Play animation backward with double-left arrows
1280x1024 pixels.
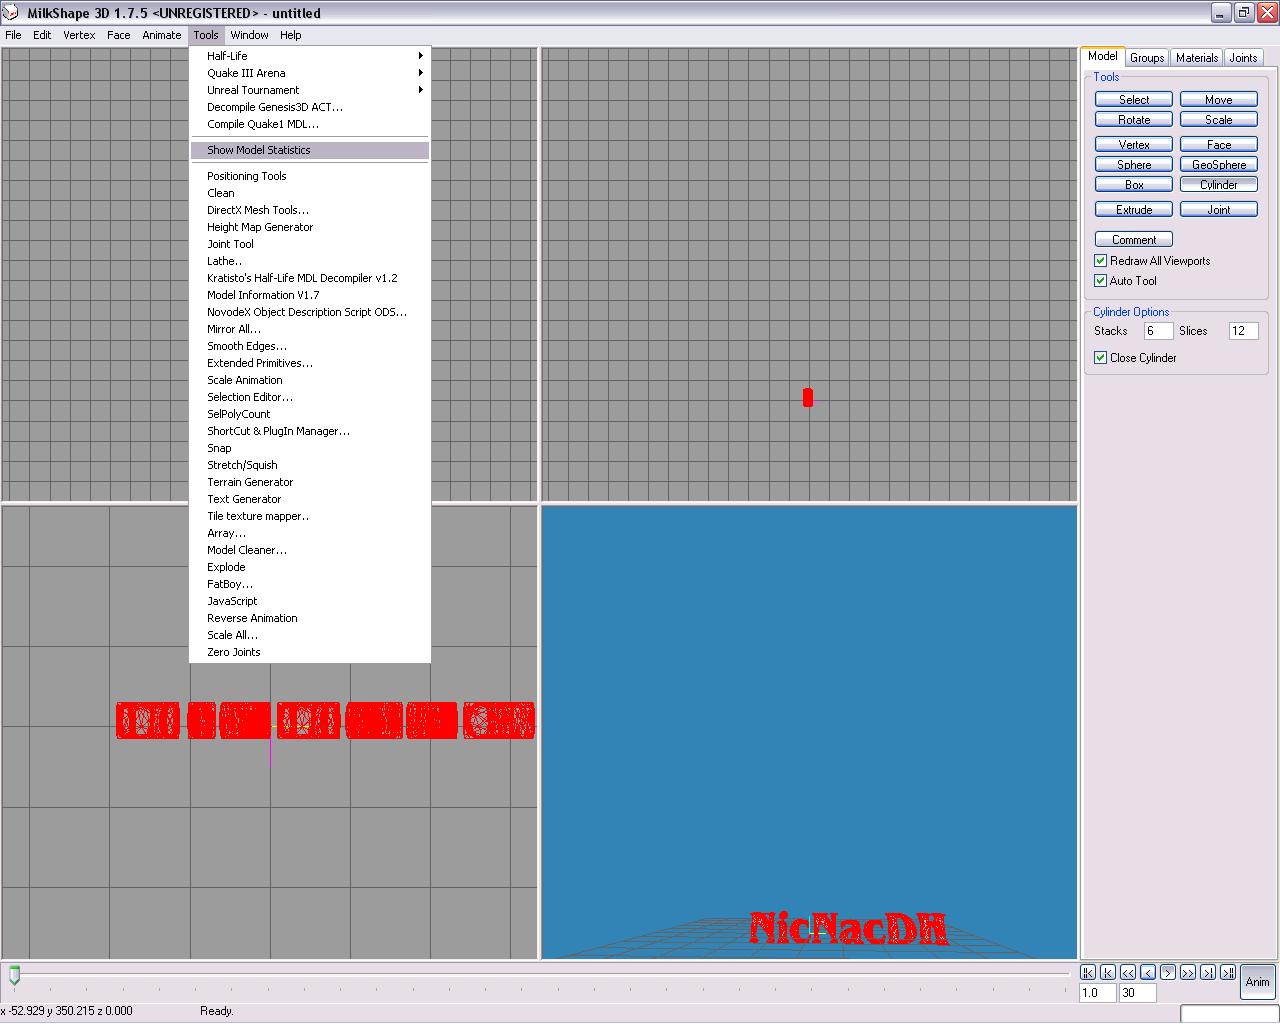click(1128, 972)
